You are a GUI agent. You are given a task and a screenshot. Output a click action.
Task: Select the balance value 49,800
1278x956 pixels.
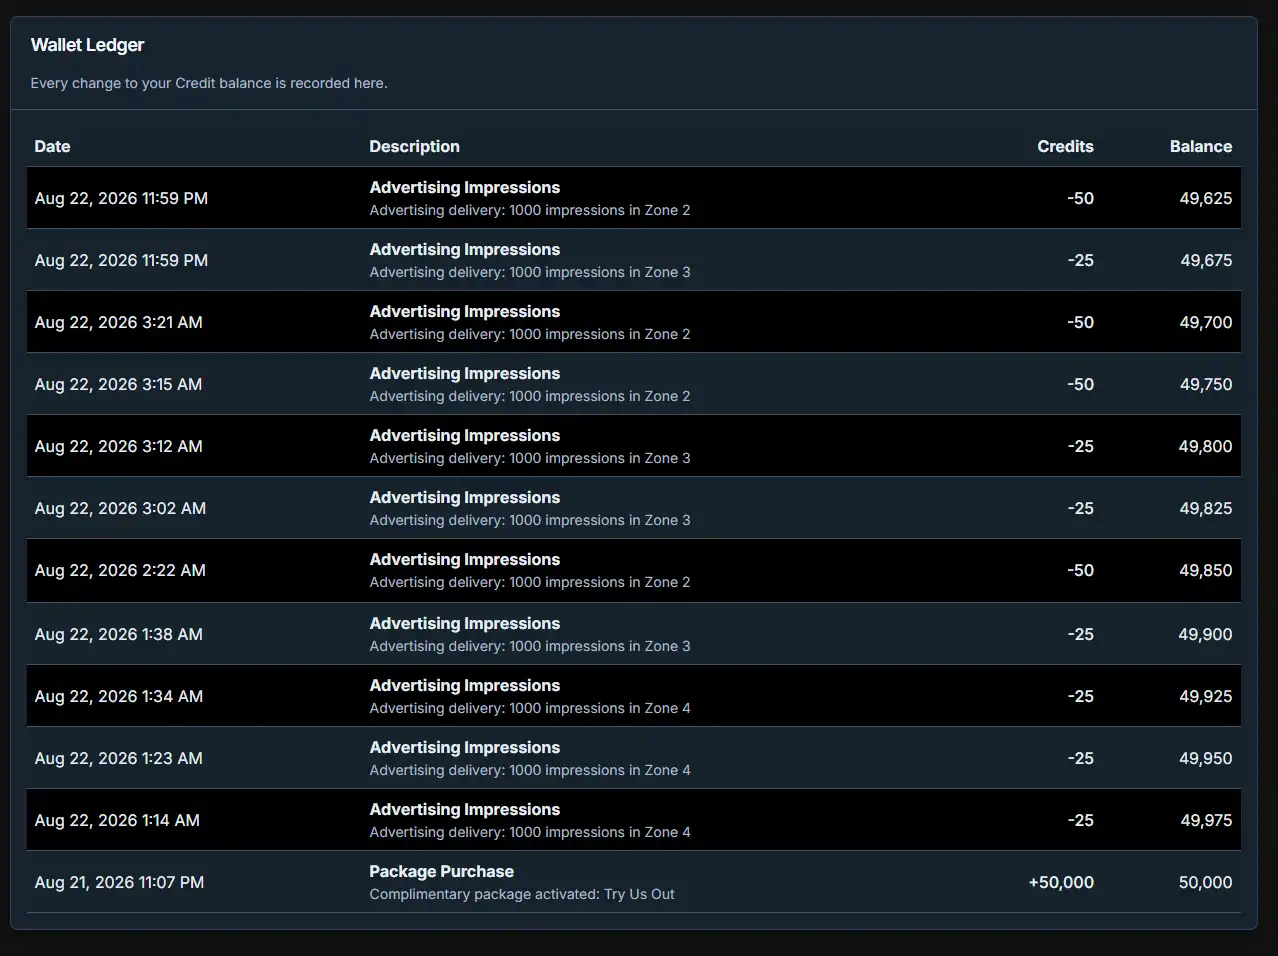1205,446
